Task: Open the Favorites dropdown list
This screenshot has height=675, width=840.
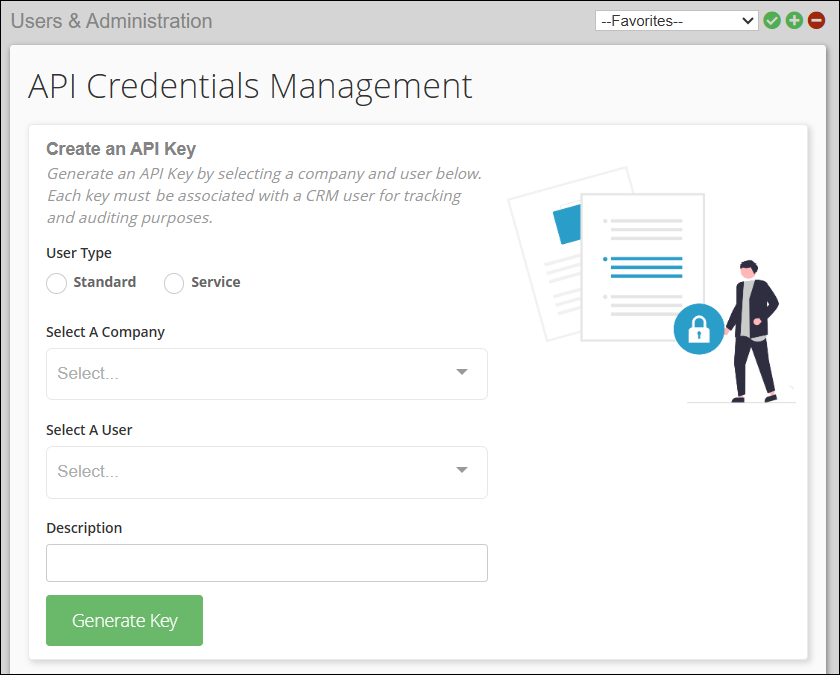Action: pyautogui.click(x=676, y=21)
